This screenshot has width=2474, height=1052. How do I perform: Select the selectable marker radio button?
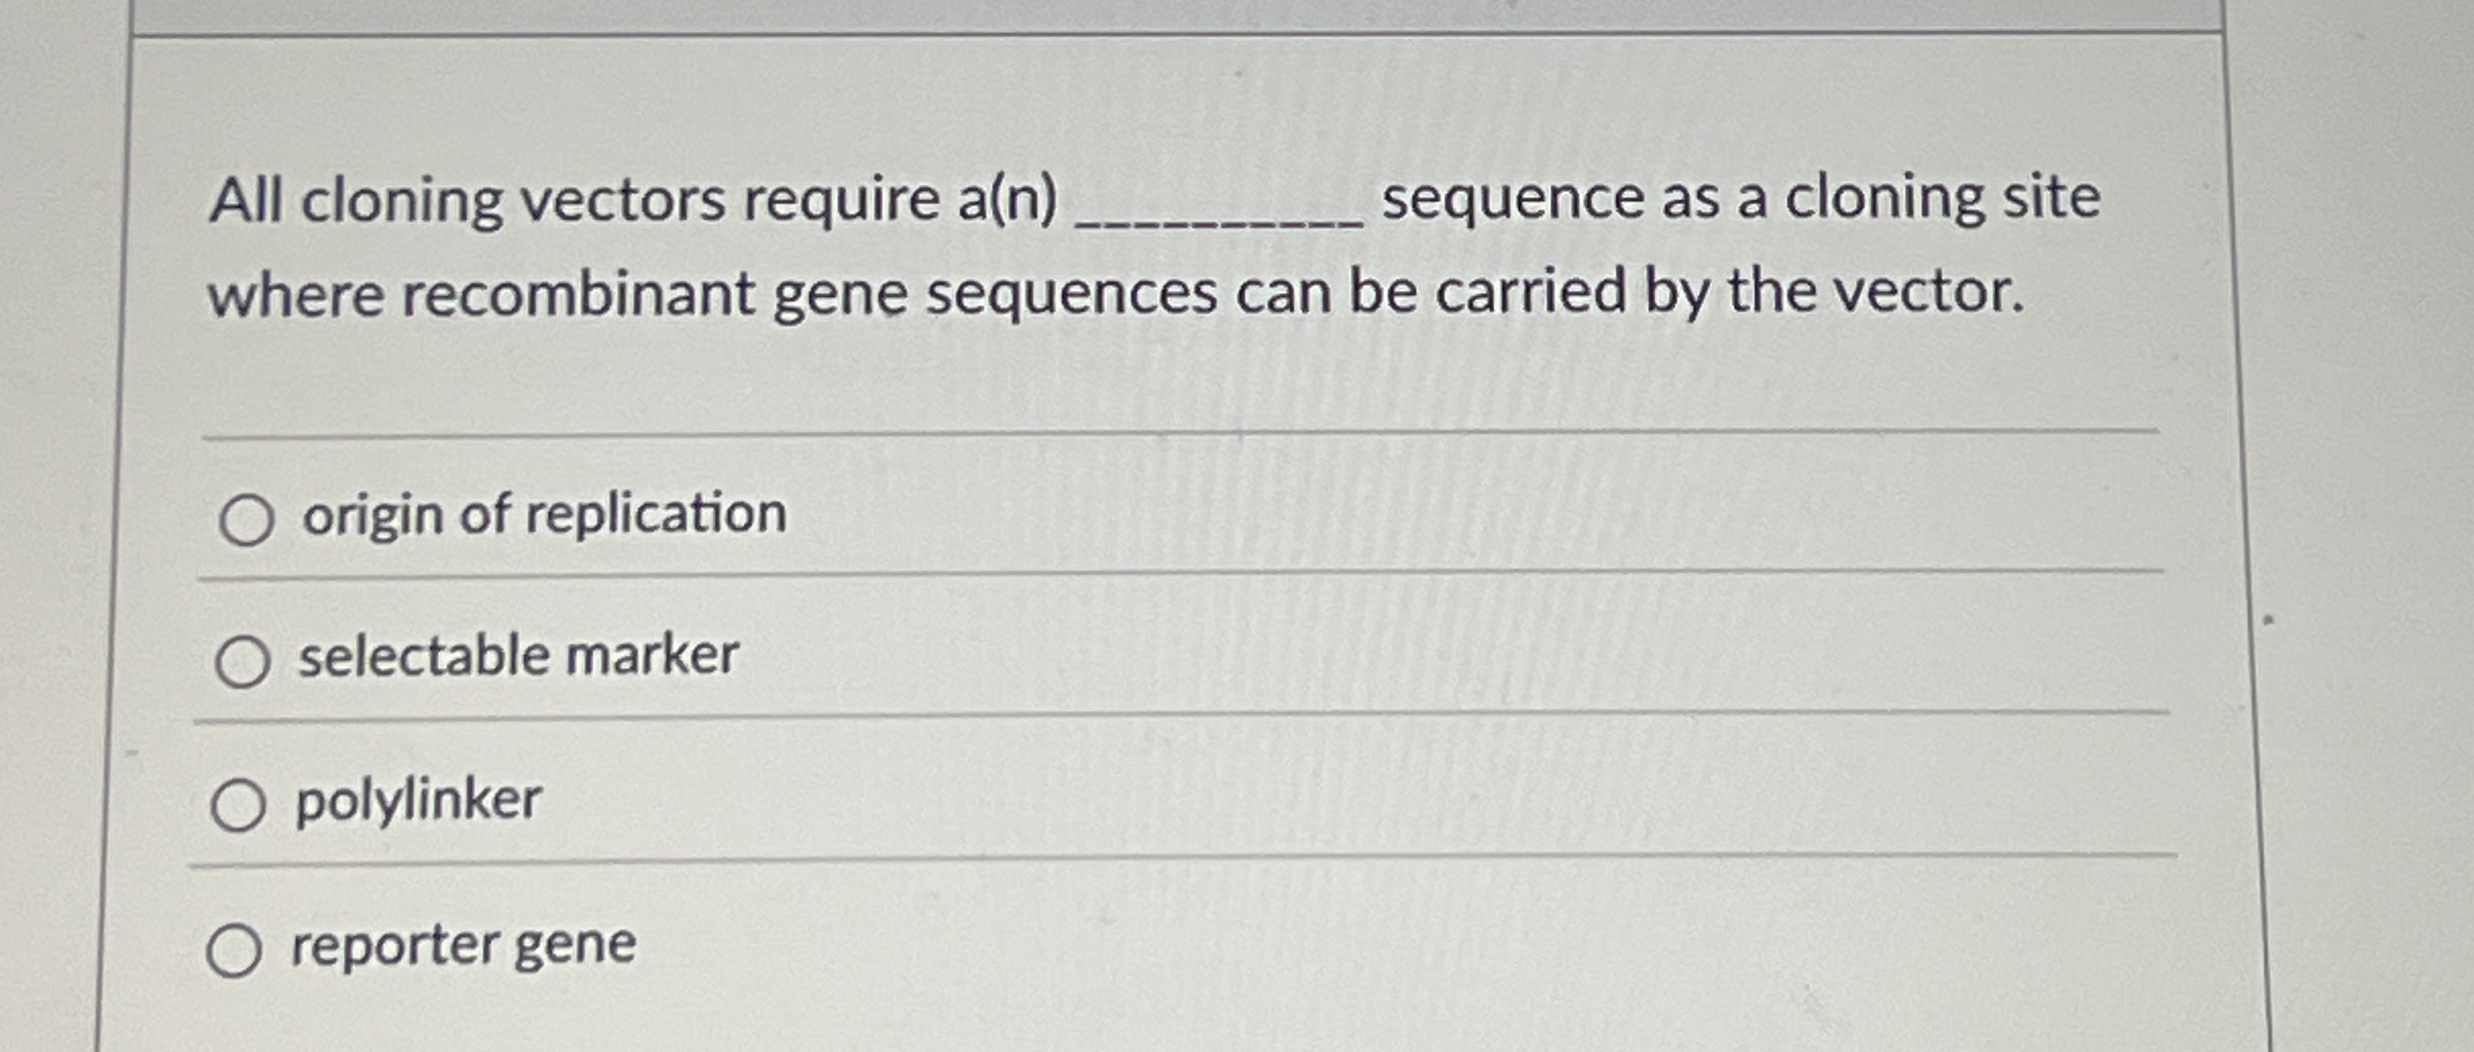tap(243, 658)
